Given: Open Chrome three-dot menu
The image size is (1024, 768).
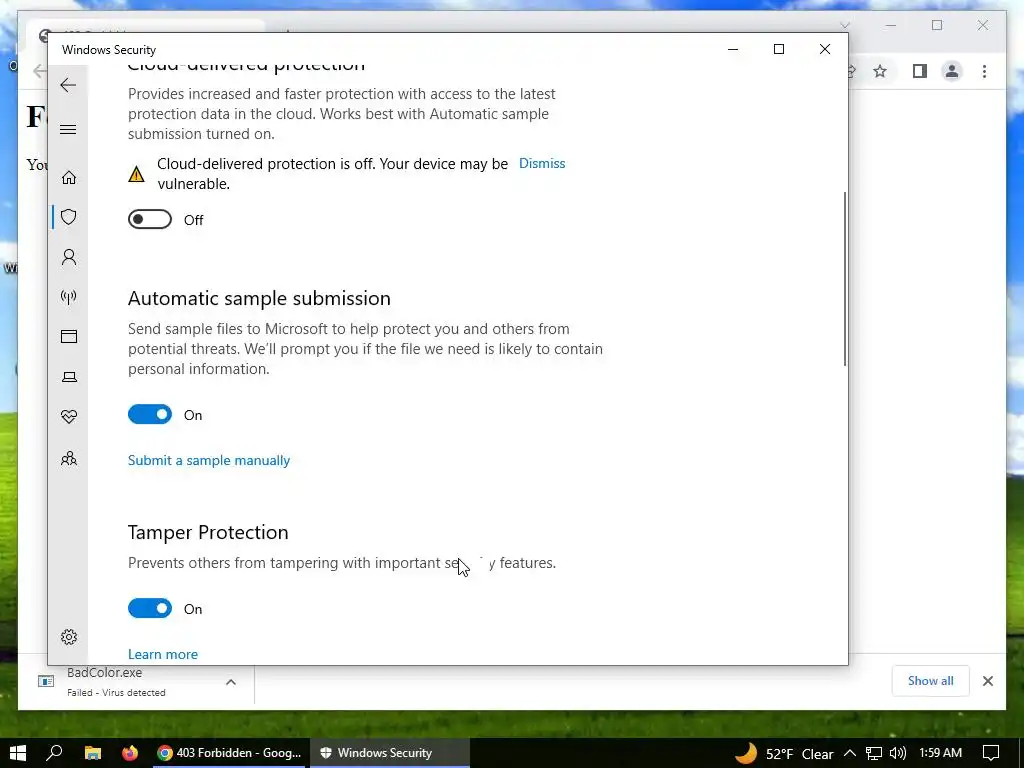Looking at the screenshot, I should point(984,71).
